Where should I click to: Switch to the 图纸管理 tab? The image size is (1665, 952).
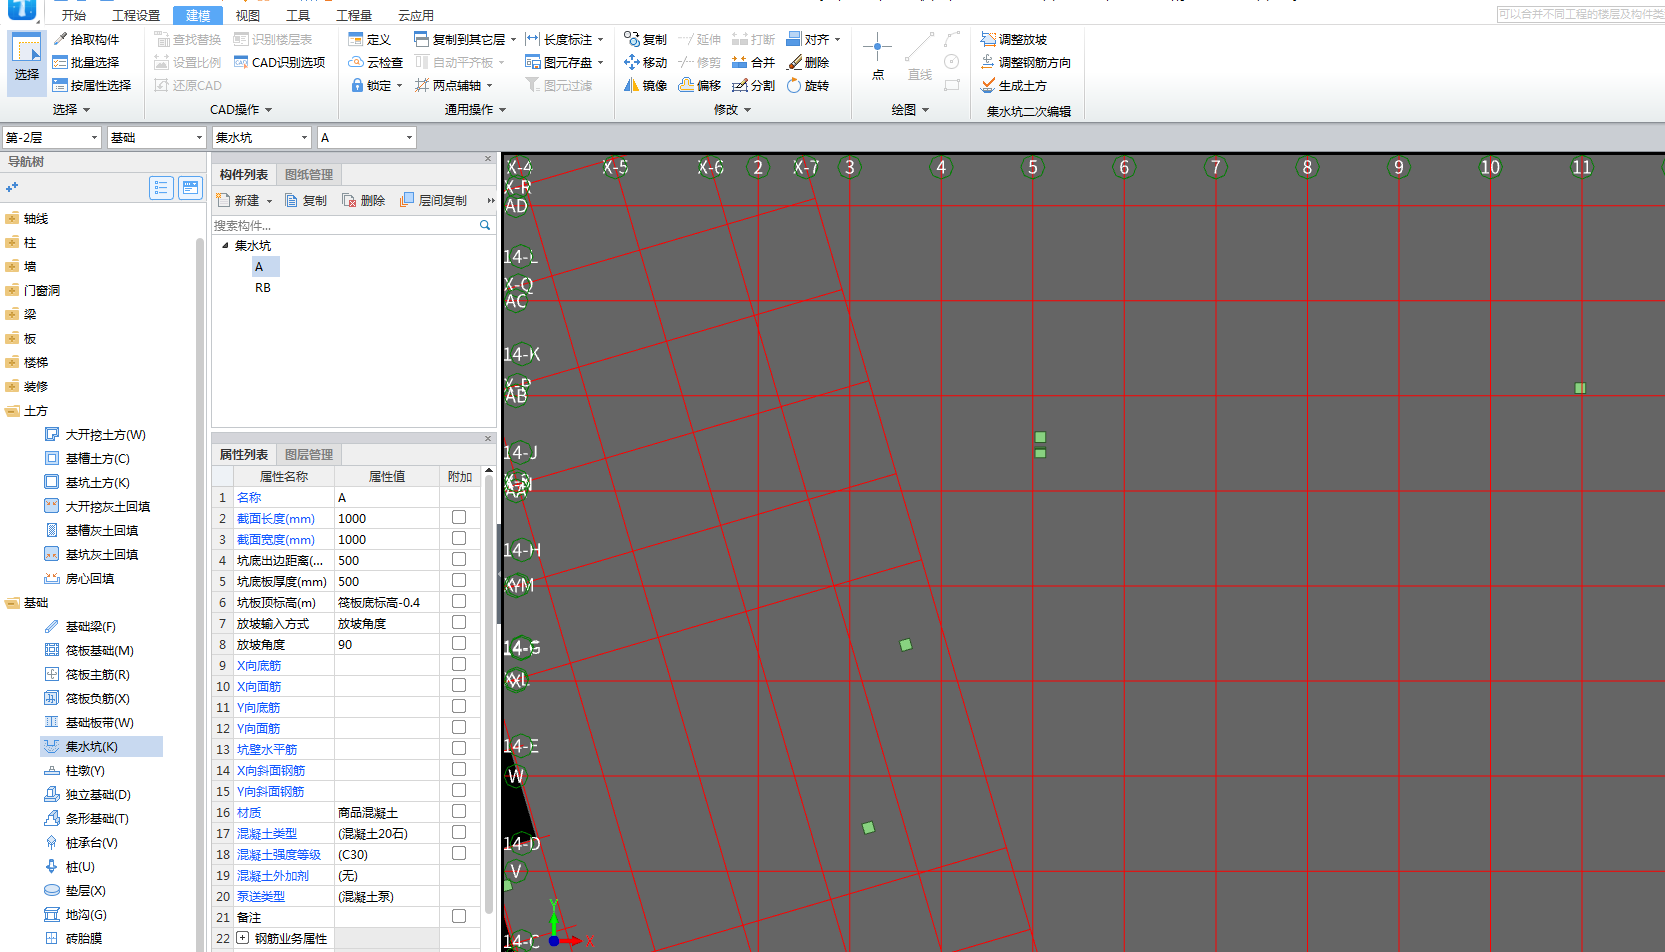308,174
